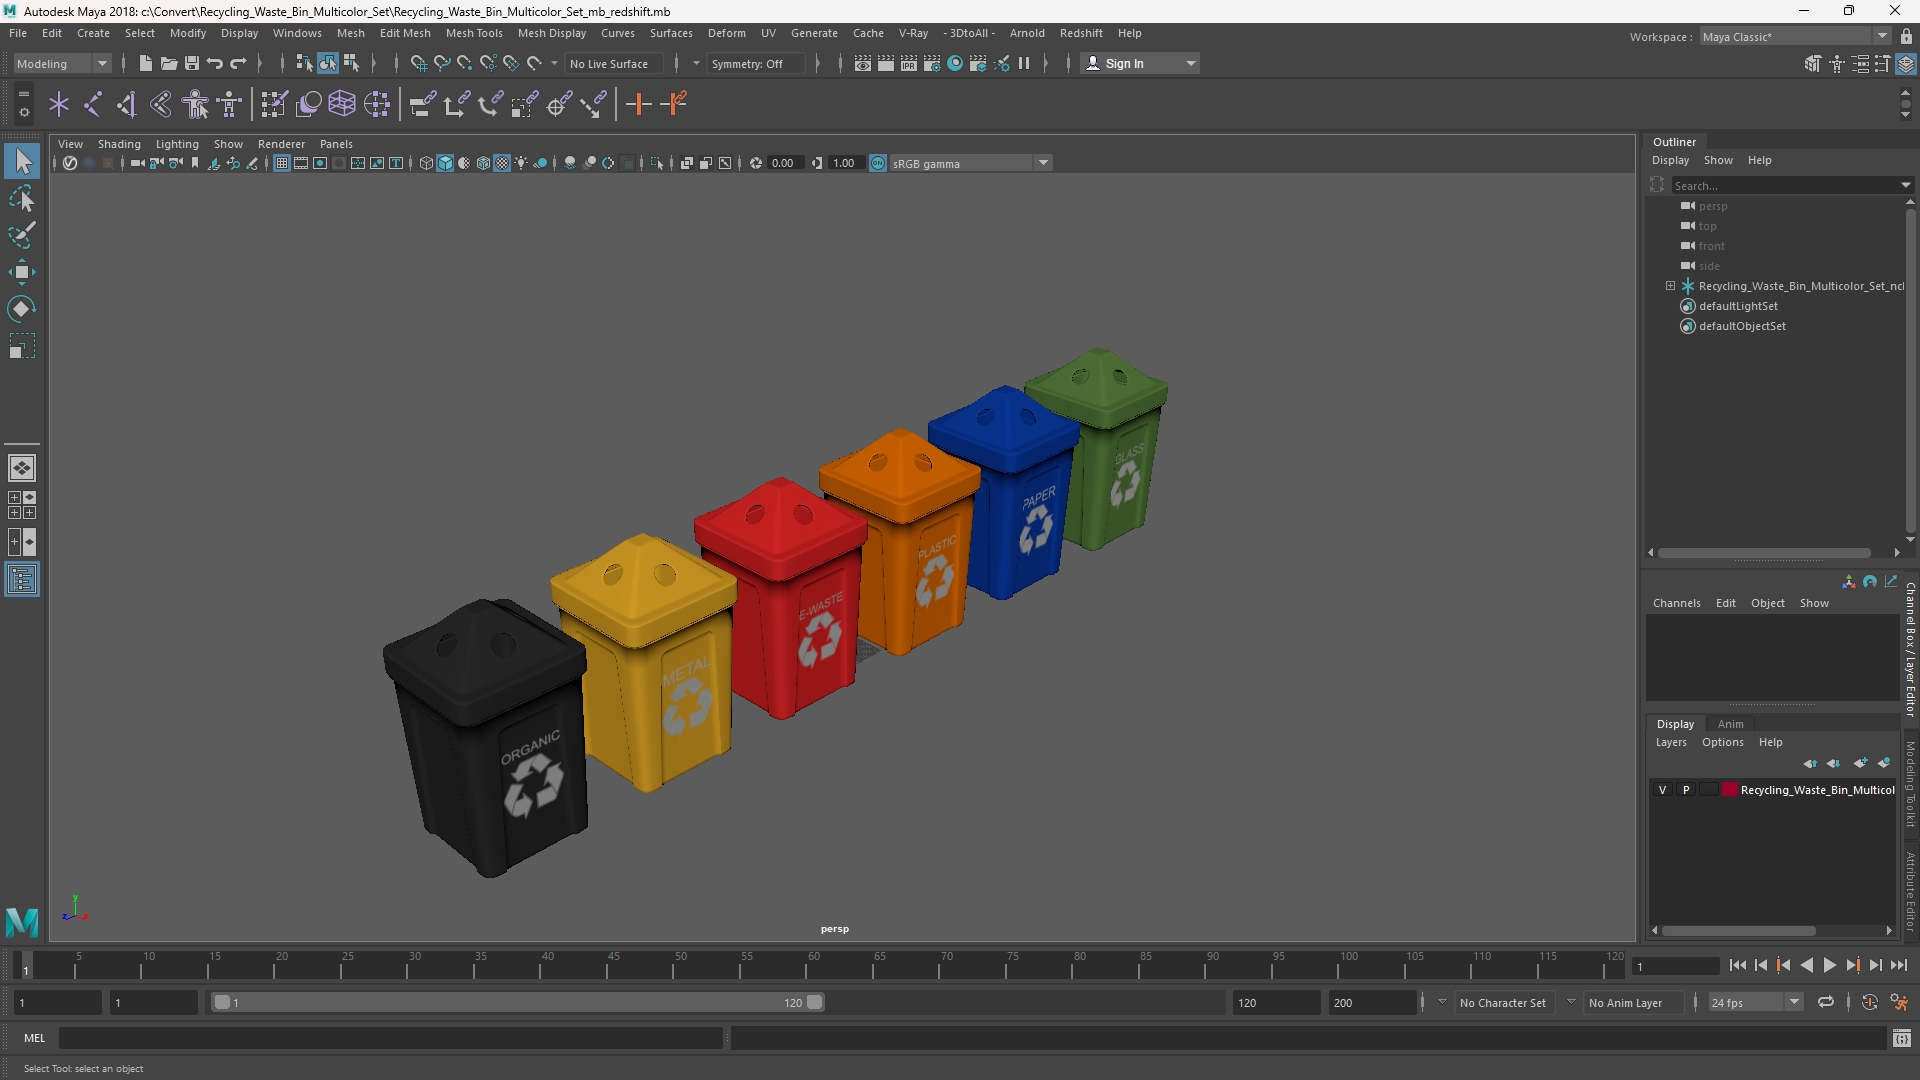1920x1080 pixels.
Task: Open the Attribute Editor side tab
Action: [x=1910, y=890]
